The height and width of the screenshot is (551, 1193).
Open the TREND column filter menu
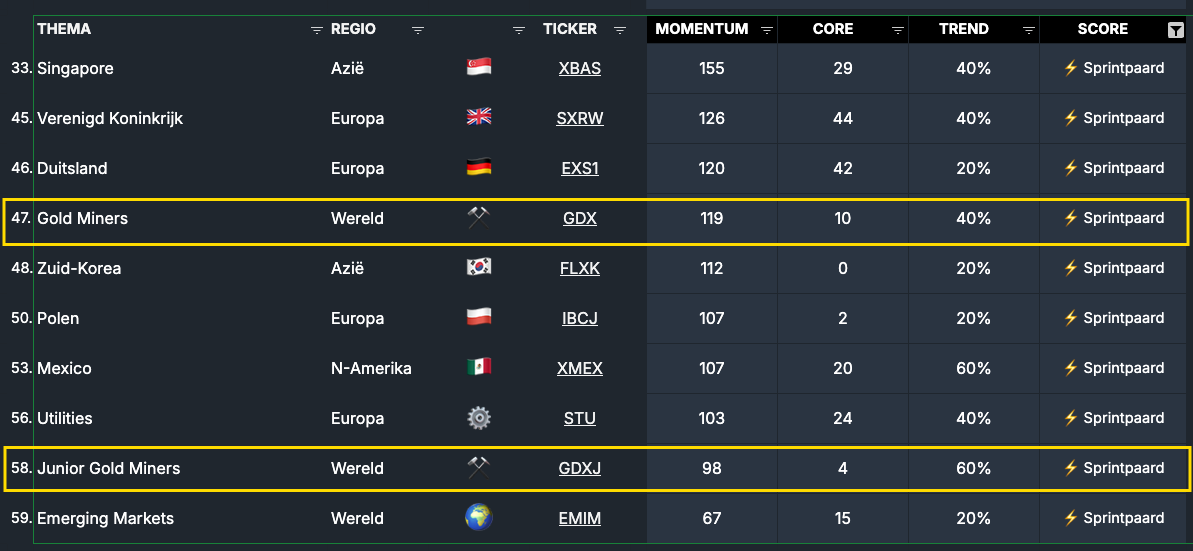pyautogui.click(x=1028, y=30)
